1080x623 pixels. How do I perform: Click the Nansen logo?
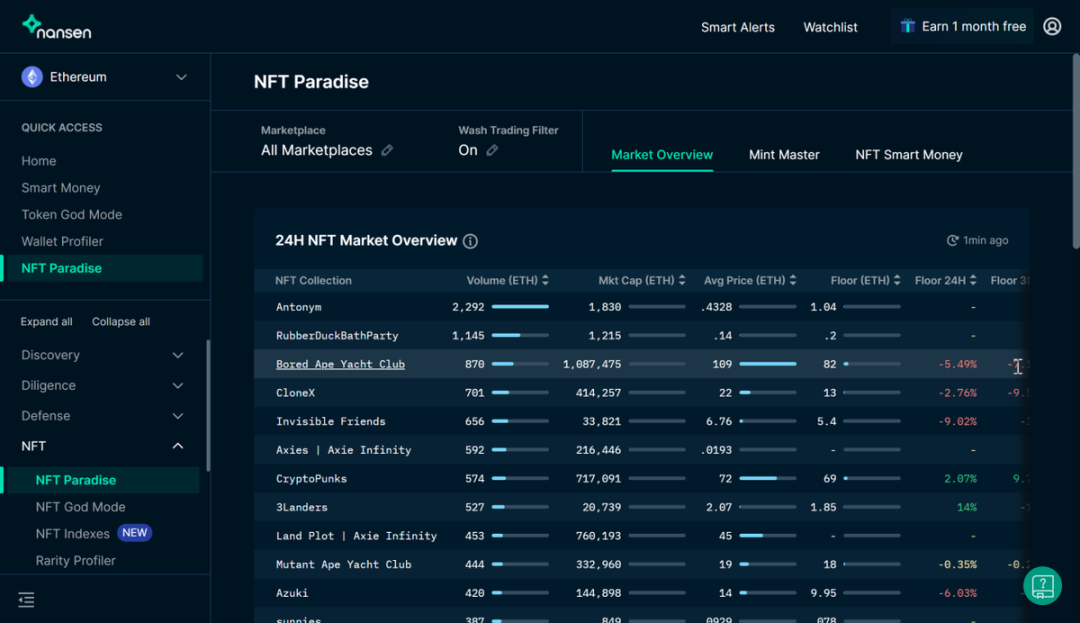[x=56, y=28]
